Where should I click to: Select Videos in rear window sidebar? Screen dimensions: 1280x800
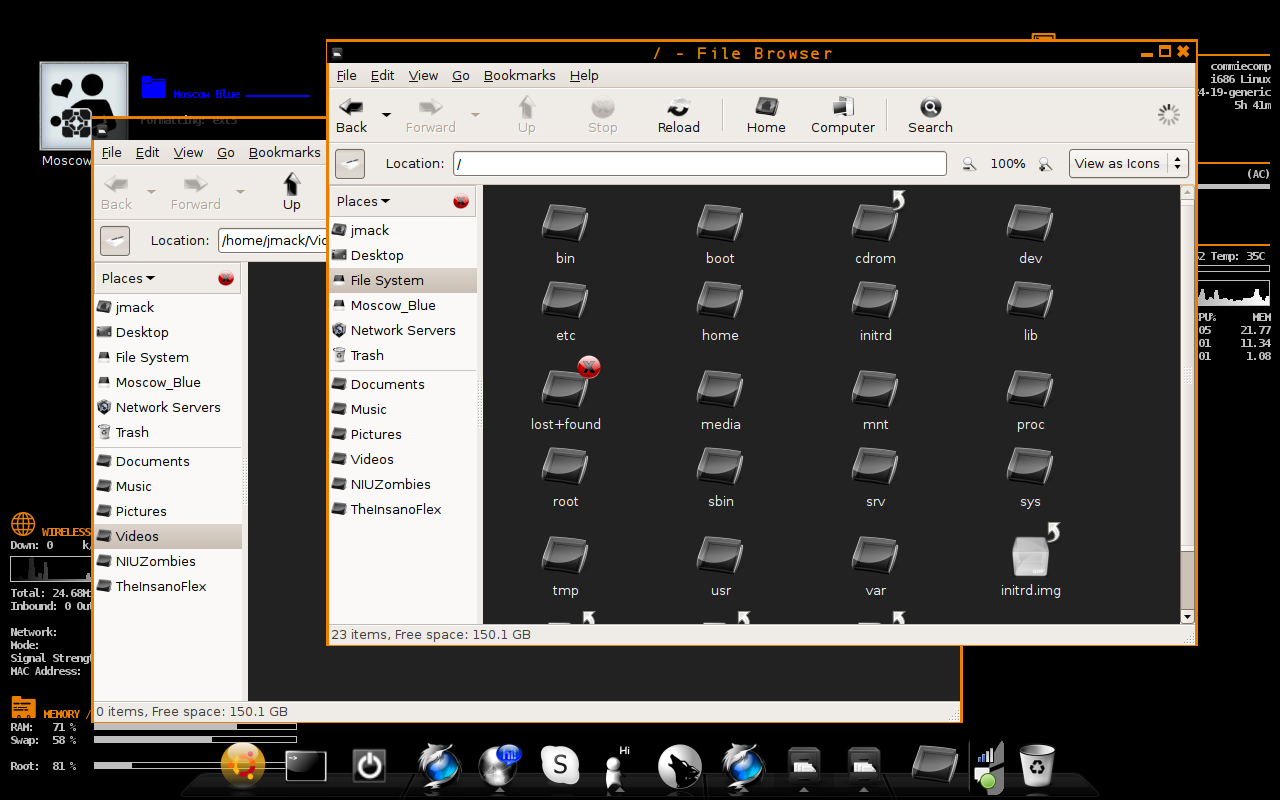pyautogui.click(x=168, y=536)
